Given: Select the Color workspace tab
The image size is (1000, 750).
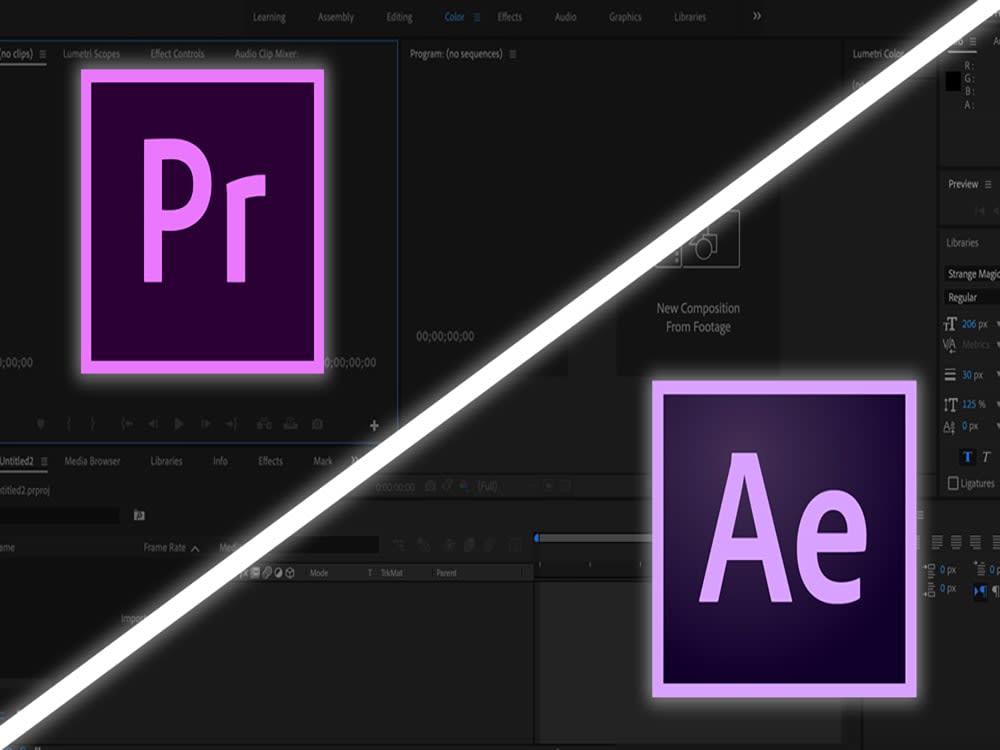Looking at the screenshot, I should pyautogui.click(x=454, y=17).
